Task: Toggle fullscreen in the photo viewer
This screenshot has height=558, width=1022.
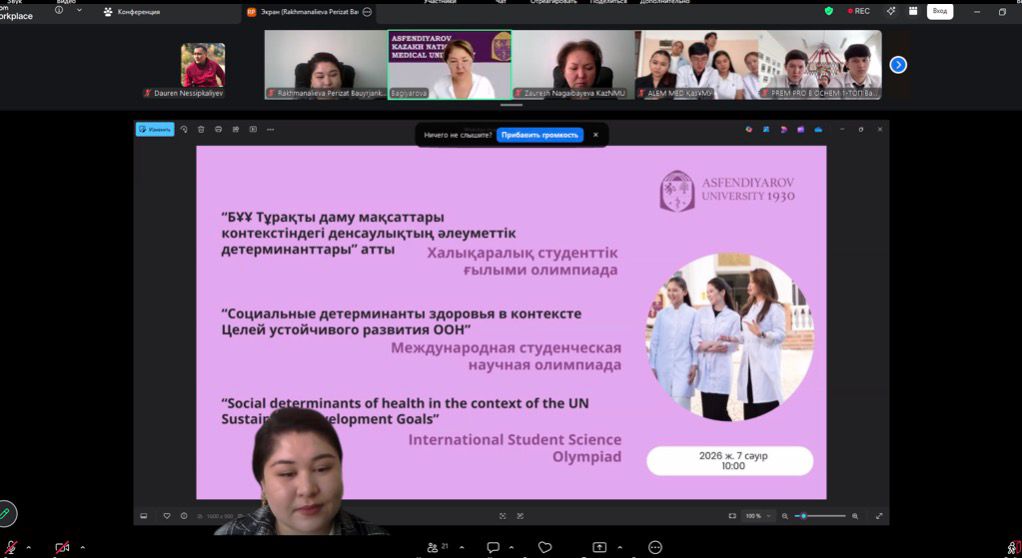Action: [879, 516]
